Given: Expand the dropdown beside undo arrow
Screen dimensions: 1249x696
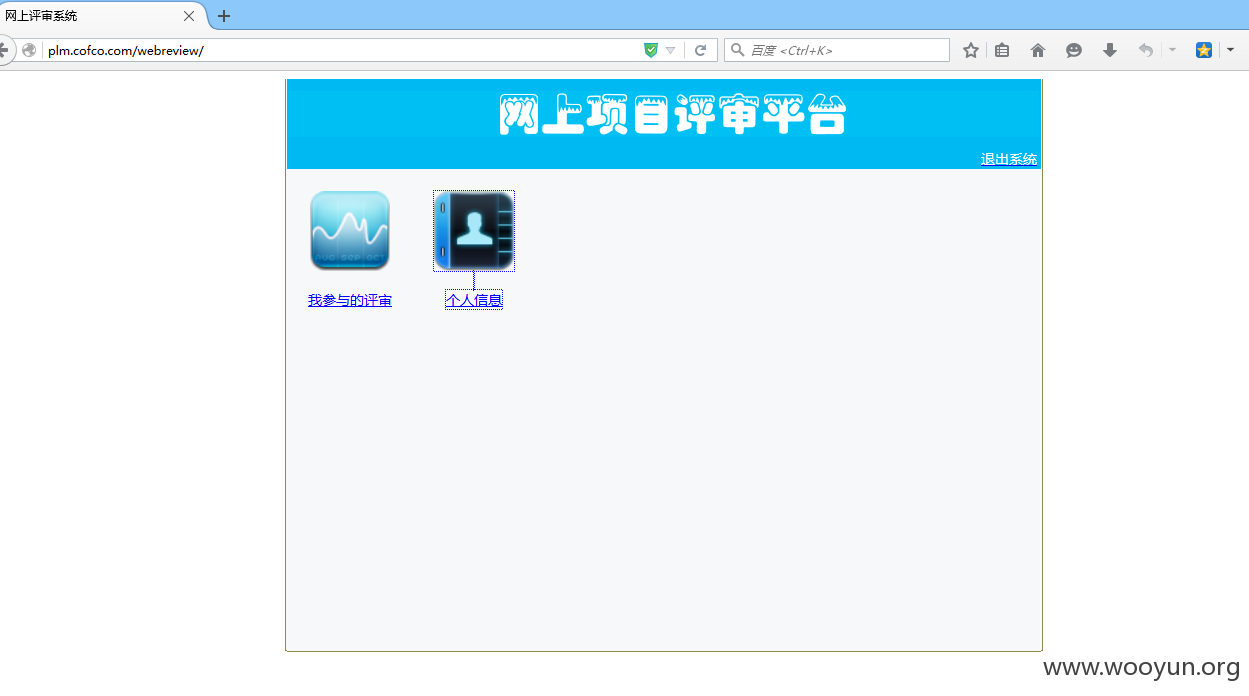Looking at the screenshot, I should pos(1172,50).
